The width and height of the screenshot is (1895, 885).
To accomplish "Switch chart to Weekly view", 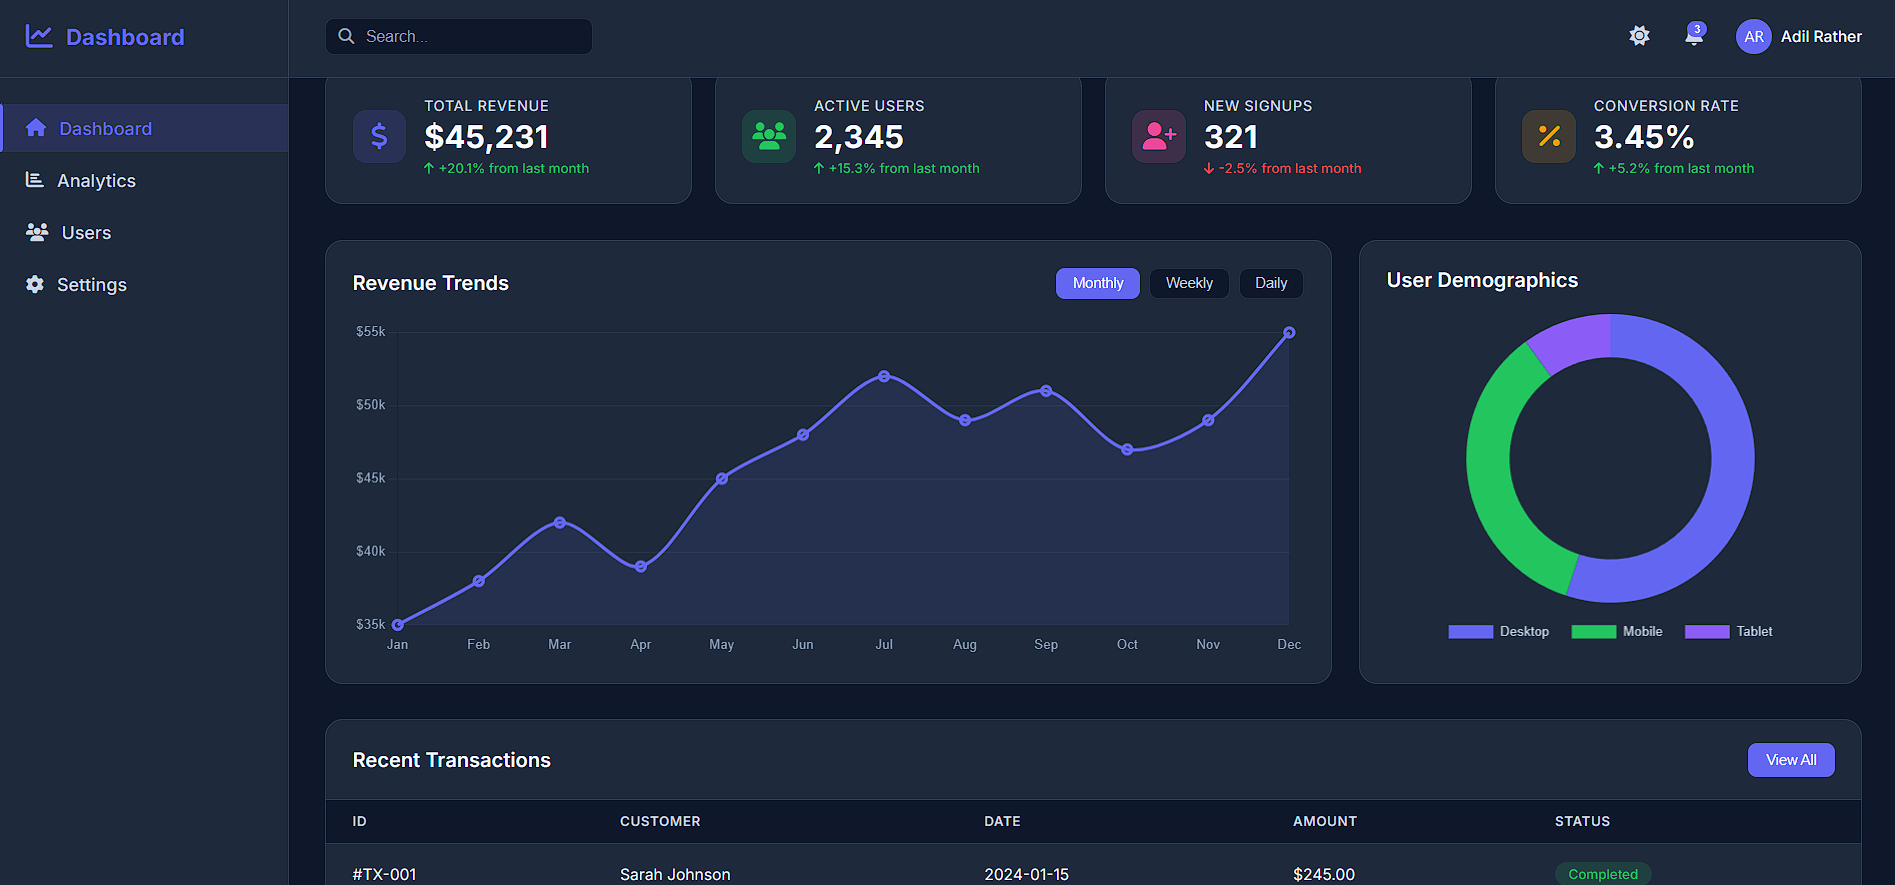I will click(1189, 283).
